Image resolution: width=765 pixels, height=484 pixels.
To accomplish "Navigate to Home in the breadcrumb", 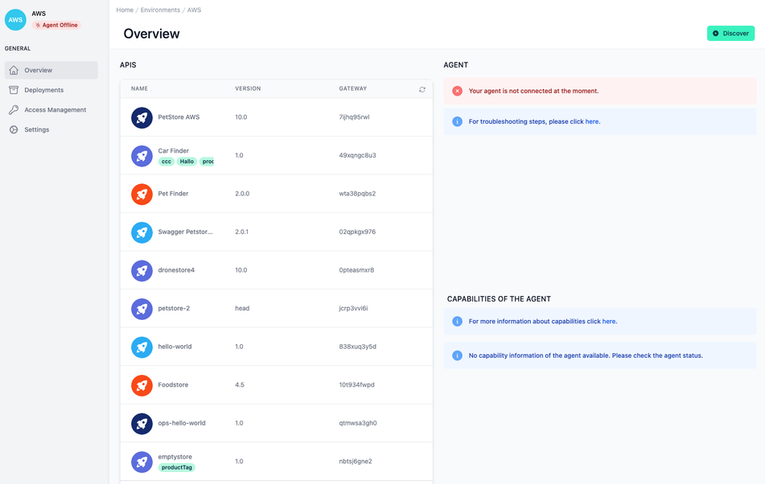I will [125, 10].
